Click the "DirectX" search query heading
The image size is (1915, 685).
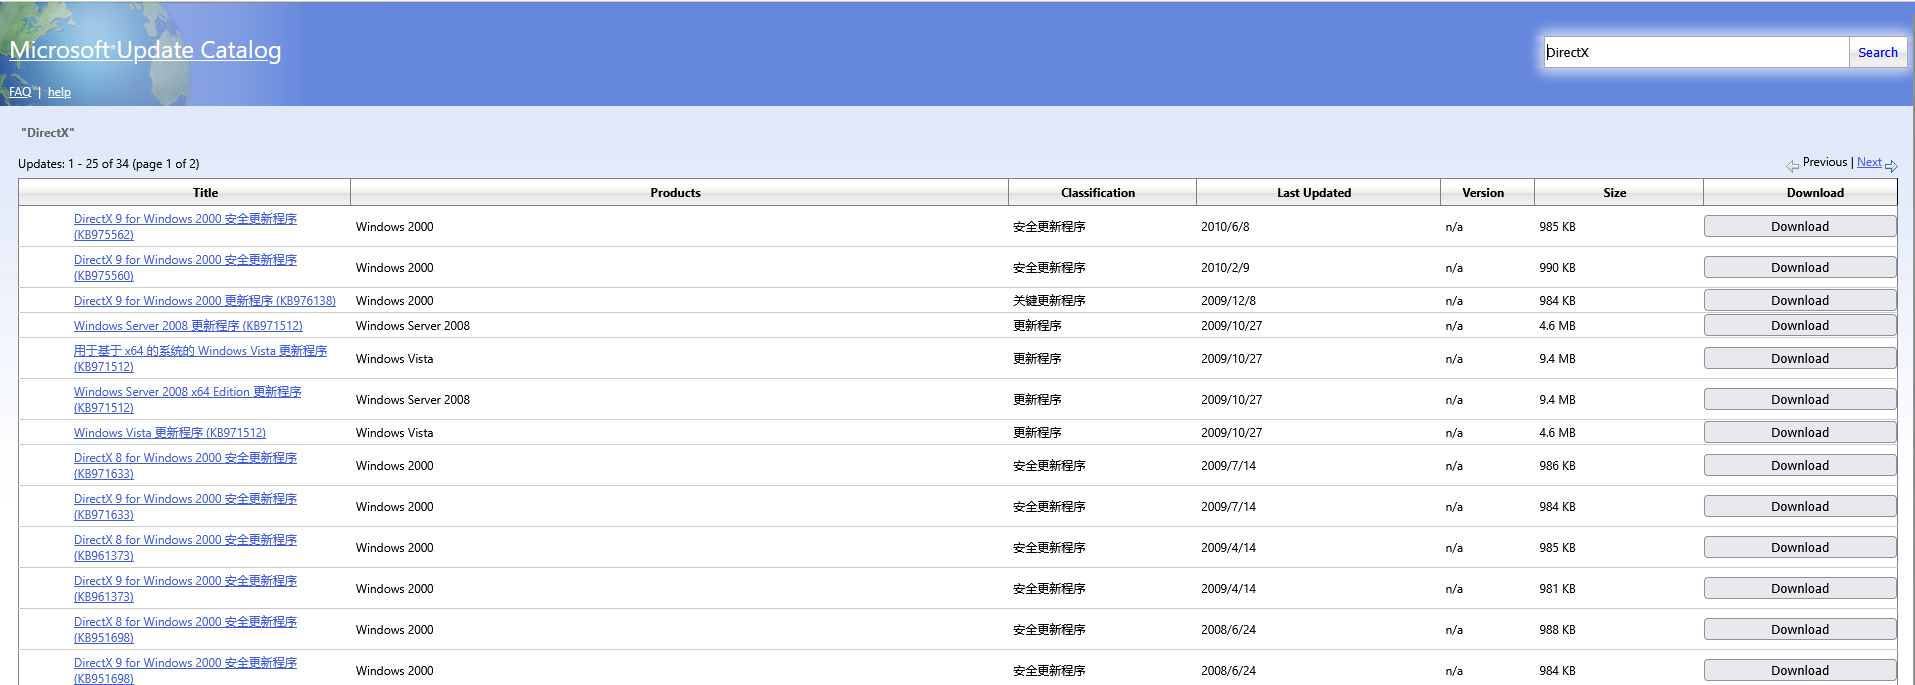tap(48, 133)
